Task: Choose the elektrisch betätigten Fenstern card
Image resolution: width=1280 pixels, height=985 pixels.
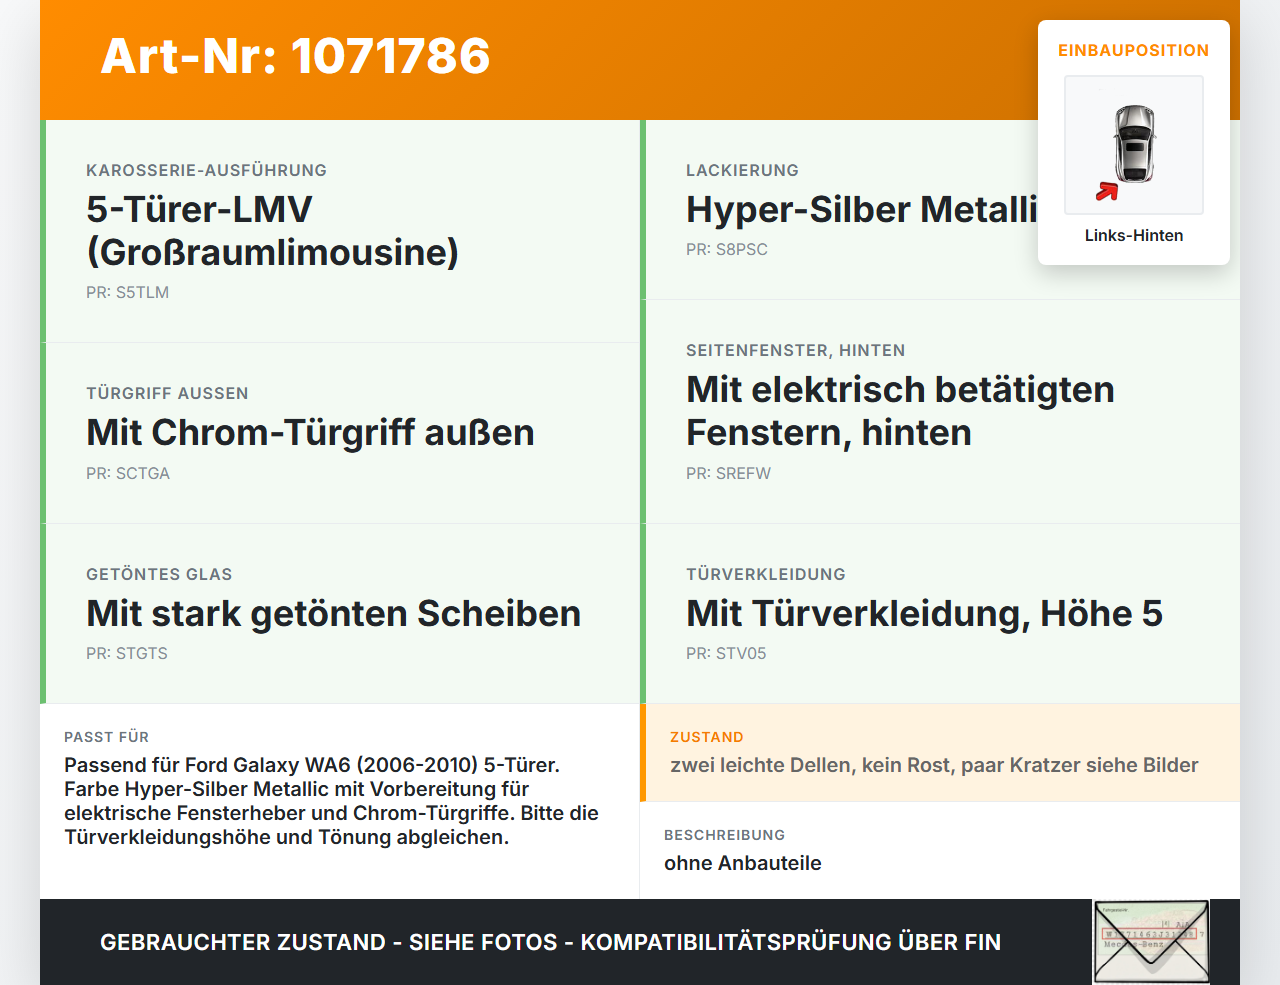Action: coord(940,411)
